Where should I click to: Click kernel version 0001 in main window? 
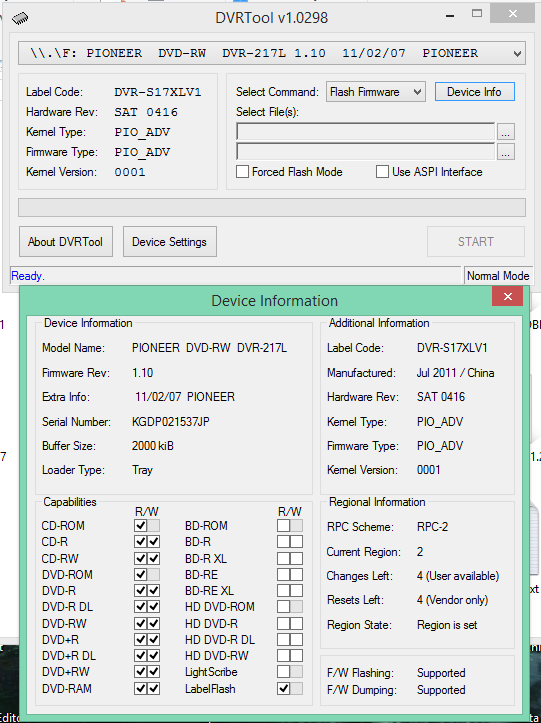130,172
